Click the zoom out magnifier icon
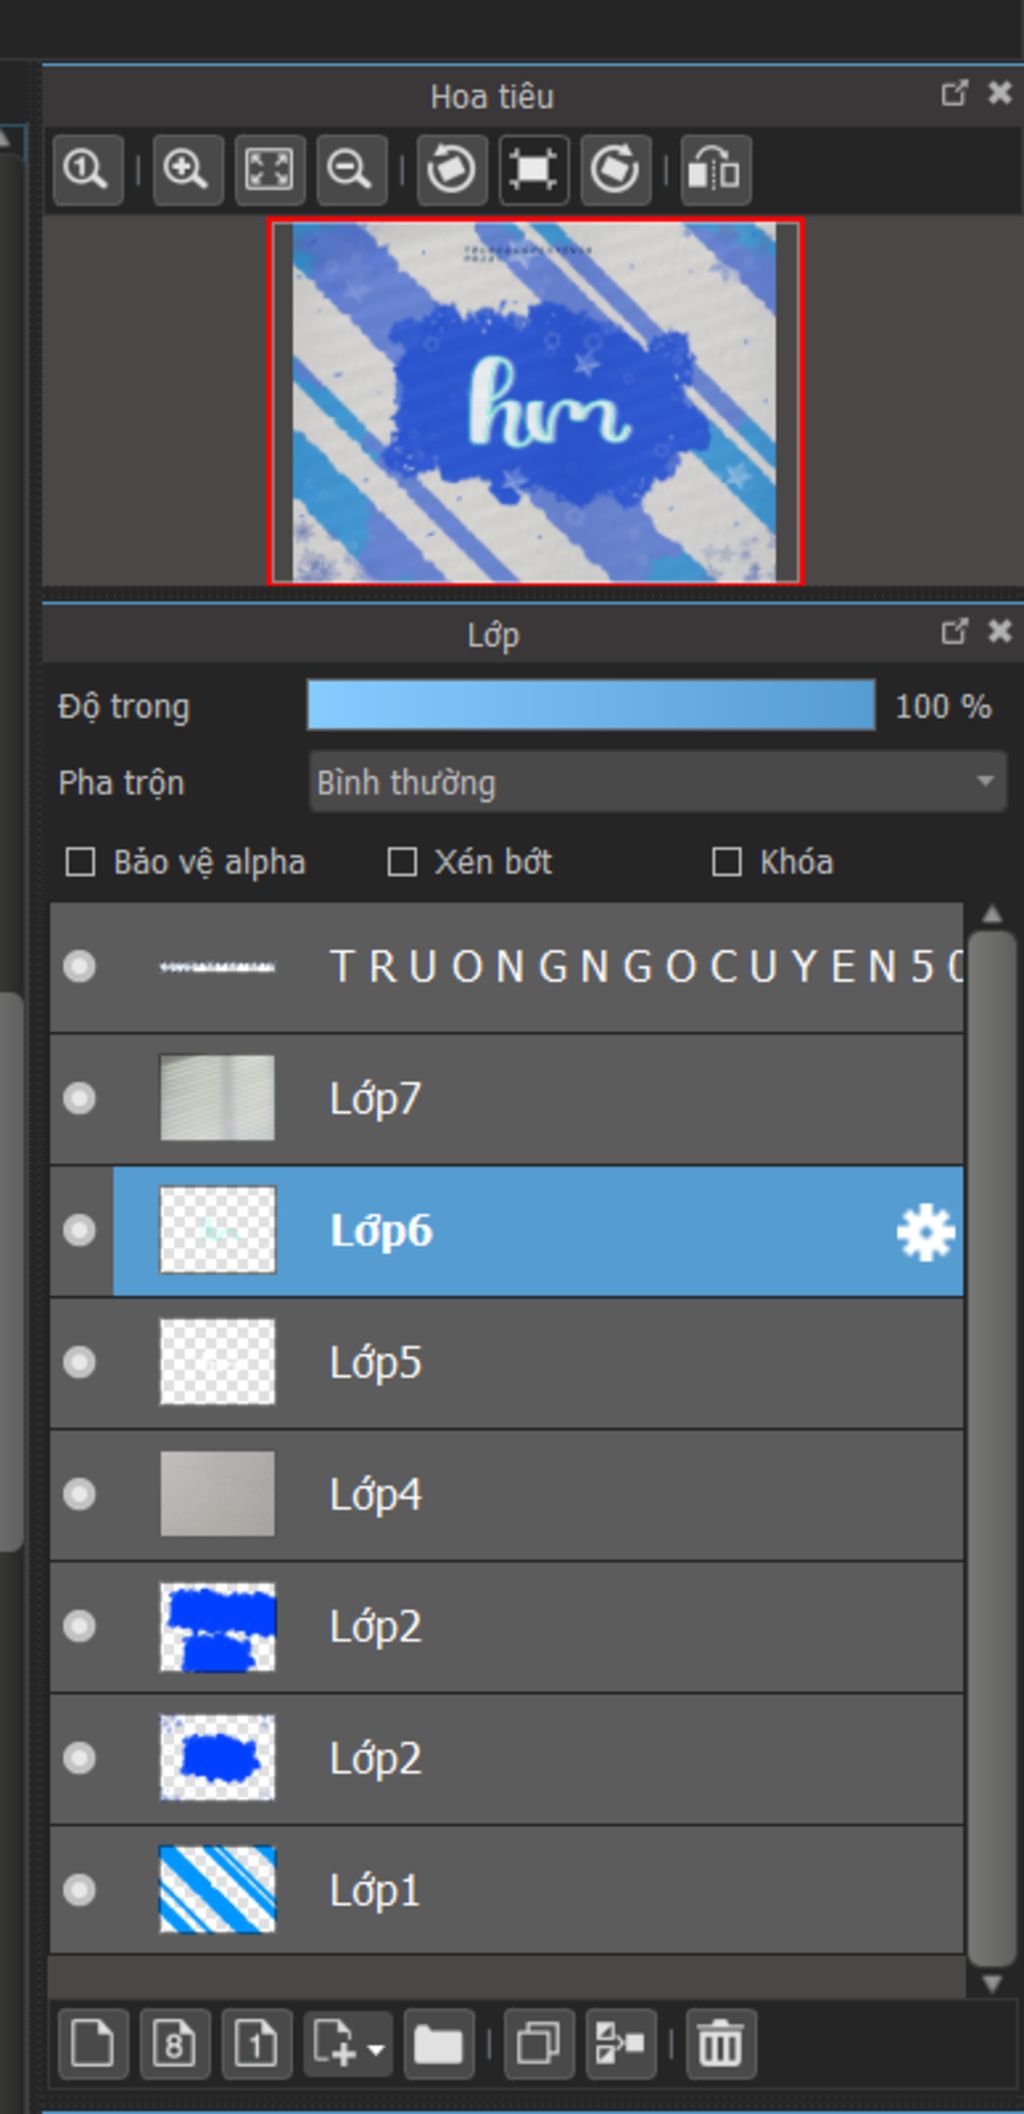 point(351,169)
